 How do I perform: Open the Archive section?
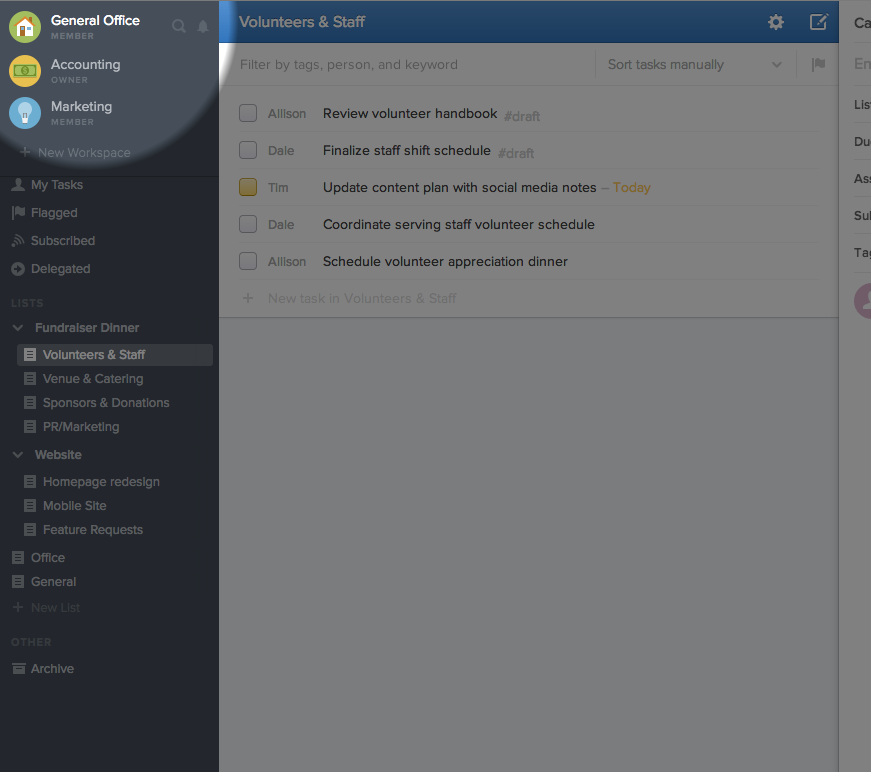coord(52,669)
